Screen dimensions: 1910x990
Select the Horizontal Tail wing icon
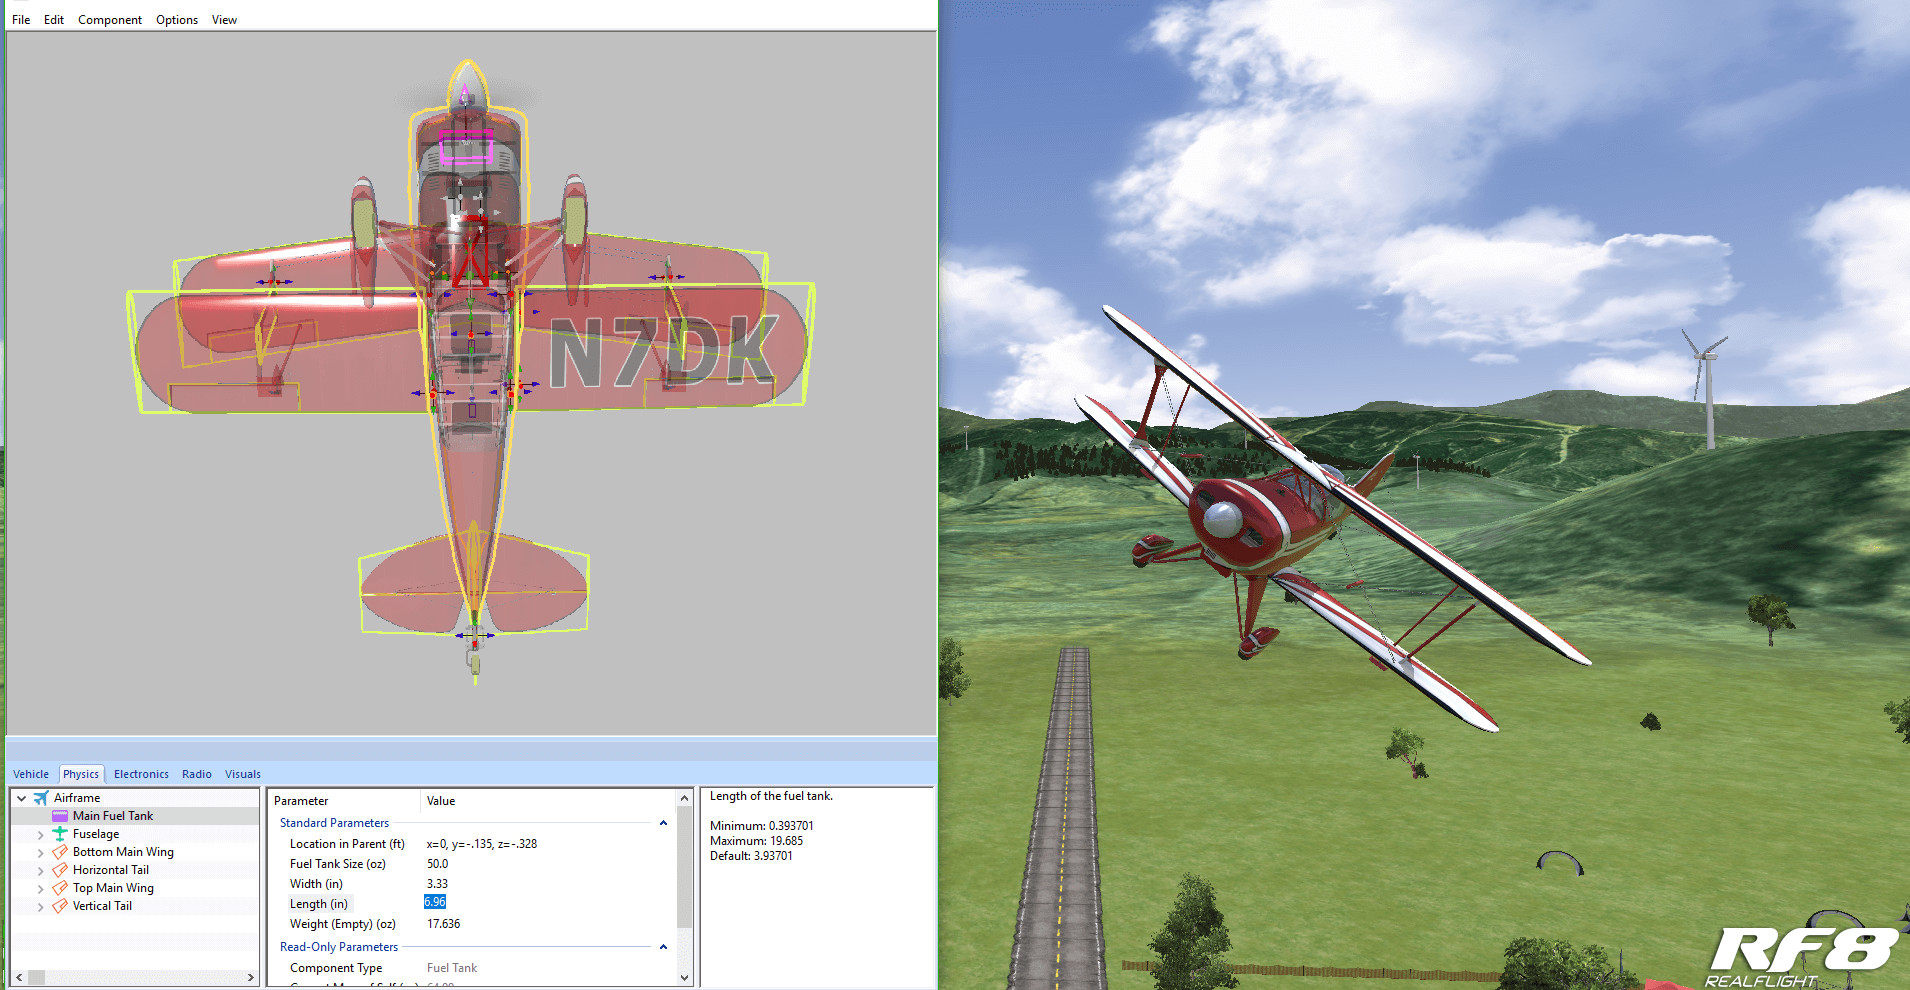pos(58,869)
